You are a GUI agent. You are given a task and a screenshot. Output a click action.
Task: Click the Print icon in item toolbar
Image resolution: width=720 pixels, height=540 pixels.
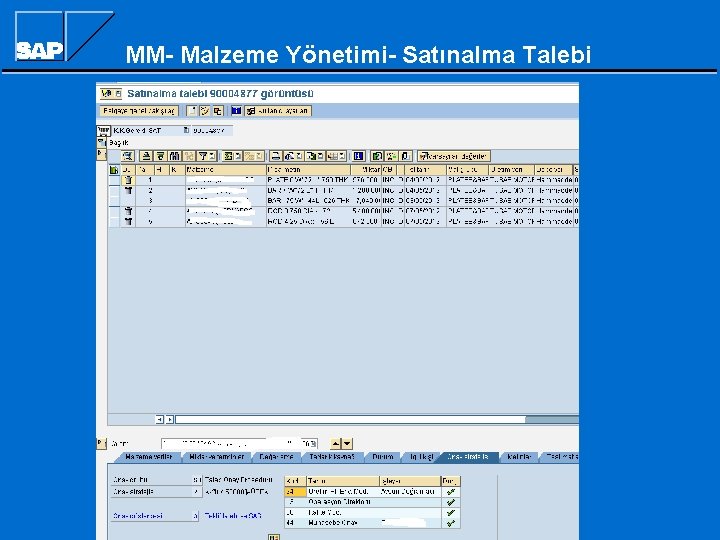point(276,156)
